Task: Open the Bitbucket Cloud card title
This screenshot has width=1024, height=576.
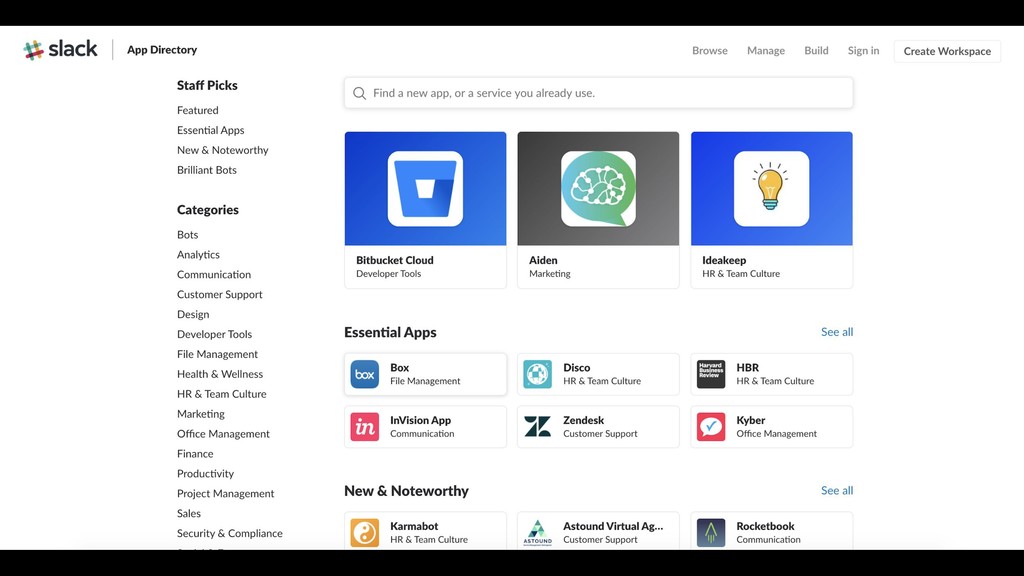Action: pyautogui.click(x=394, y=260)
